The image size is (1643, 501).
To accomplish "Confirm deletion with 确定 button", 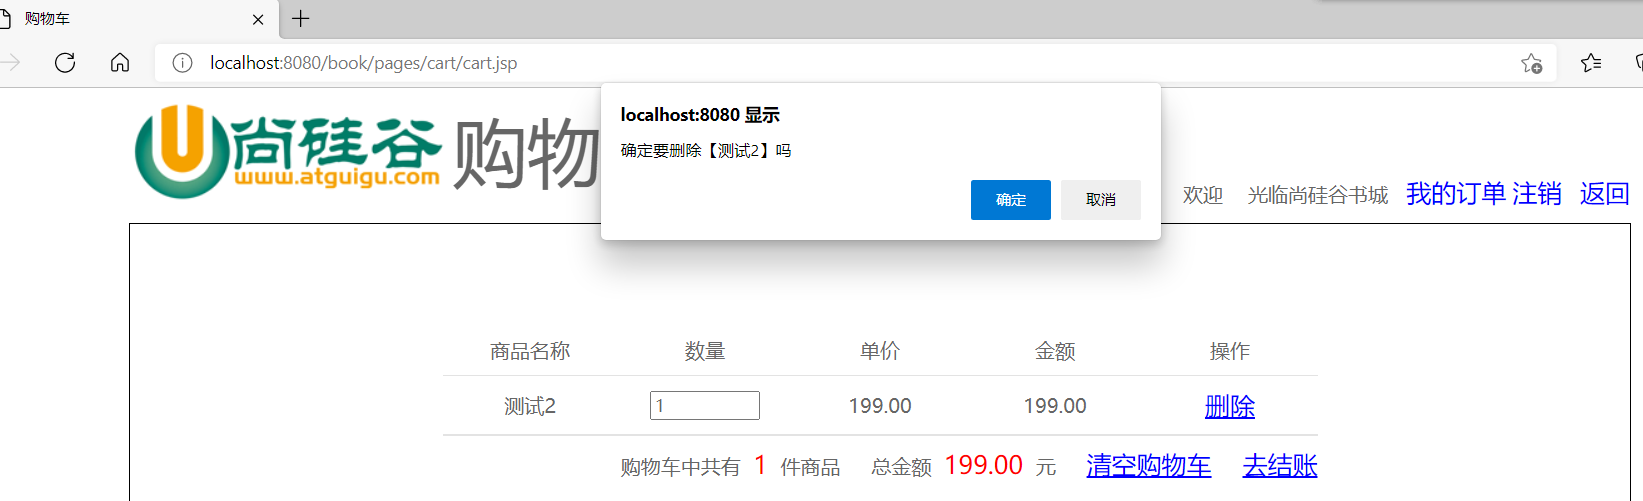I will tap(1010, 200).
